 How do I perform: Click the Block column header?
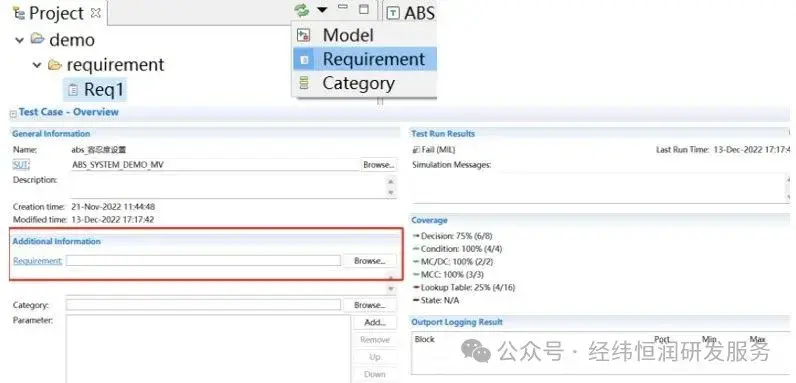pyautogui.click(x=424, y=339)
